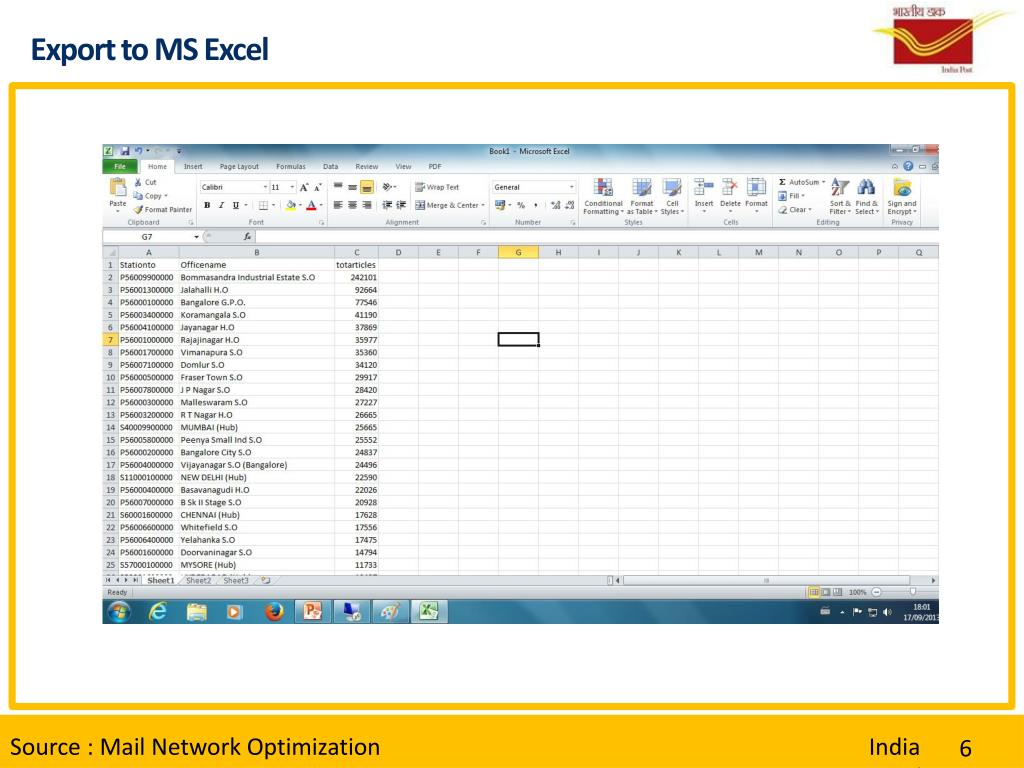Toggle Bold formatting
Viewport: 1024px width, 768px height.
[207, 205]
